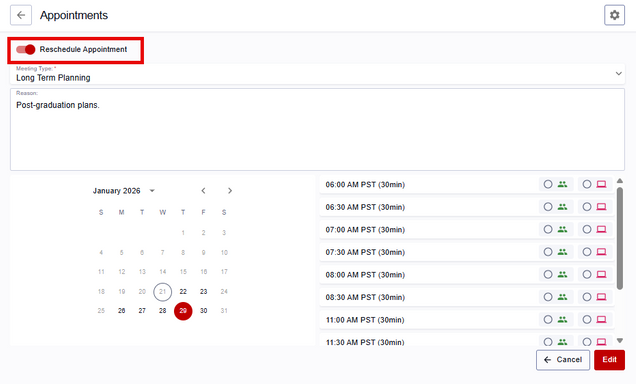Click the people icon on 11:00 AM row
This screenshot has width=636, height=384.
(x=562, y=320)
